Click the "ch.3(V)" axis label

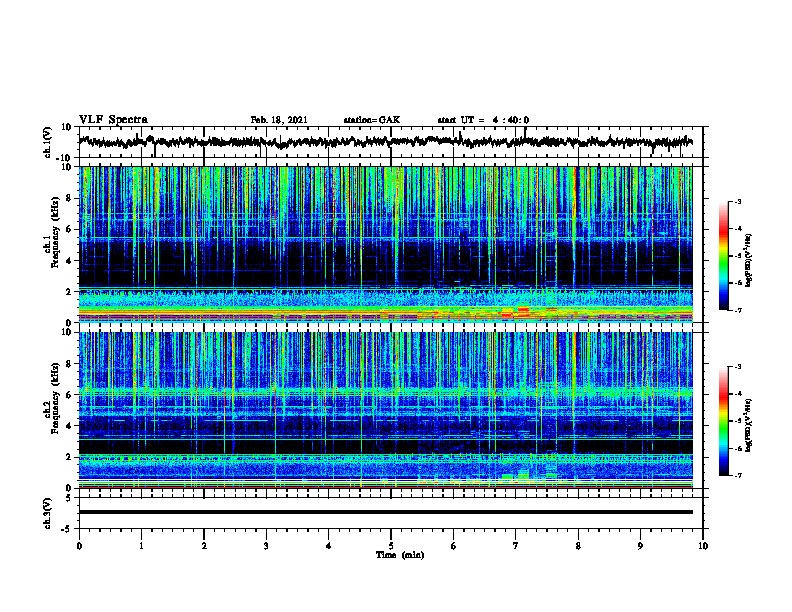[x=48, y=513]
